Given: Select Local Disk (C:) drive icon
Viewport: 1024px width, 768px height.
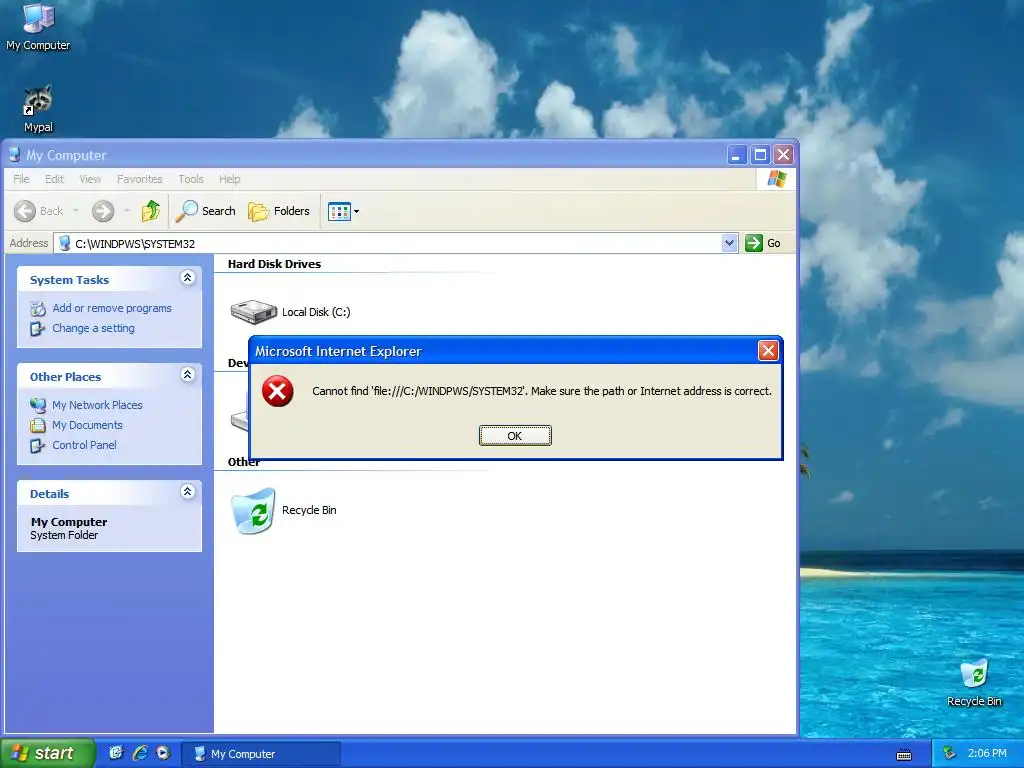Looking at the screenshot, I should pos(254,312).
